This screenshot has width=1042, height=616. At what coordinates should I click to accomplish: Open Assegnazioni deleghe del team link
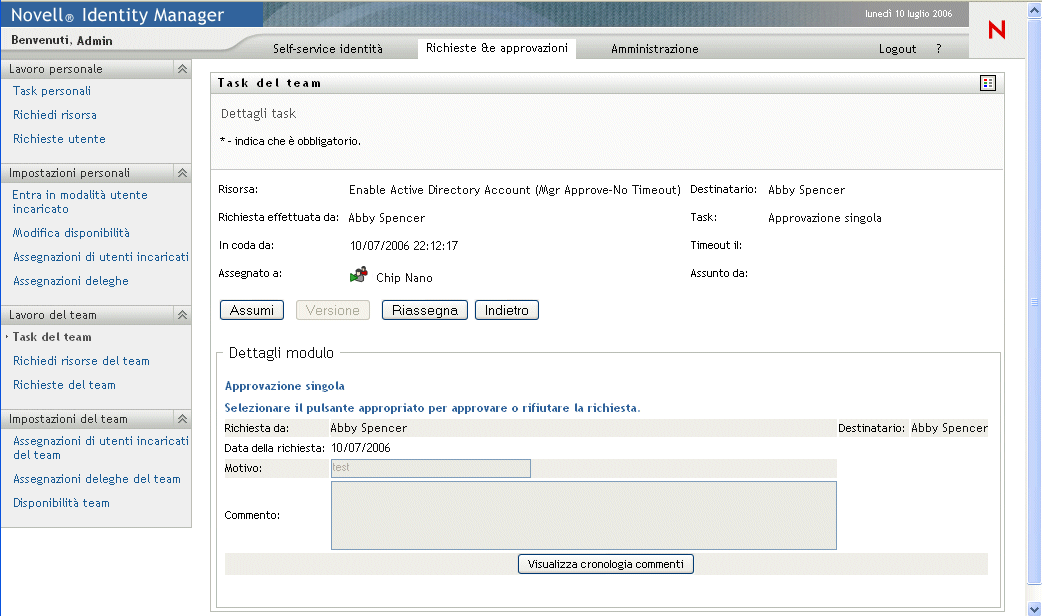(97, 479)
